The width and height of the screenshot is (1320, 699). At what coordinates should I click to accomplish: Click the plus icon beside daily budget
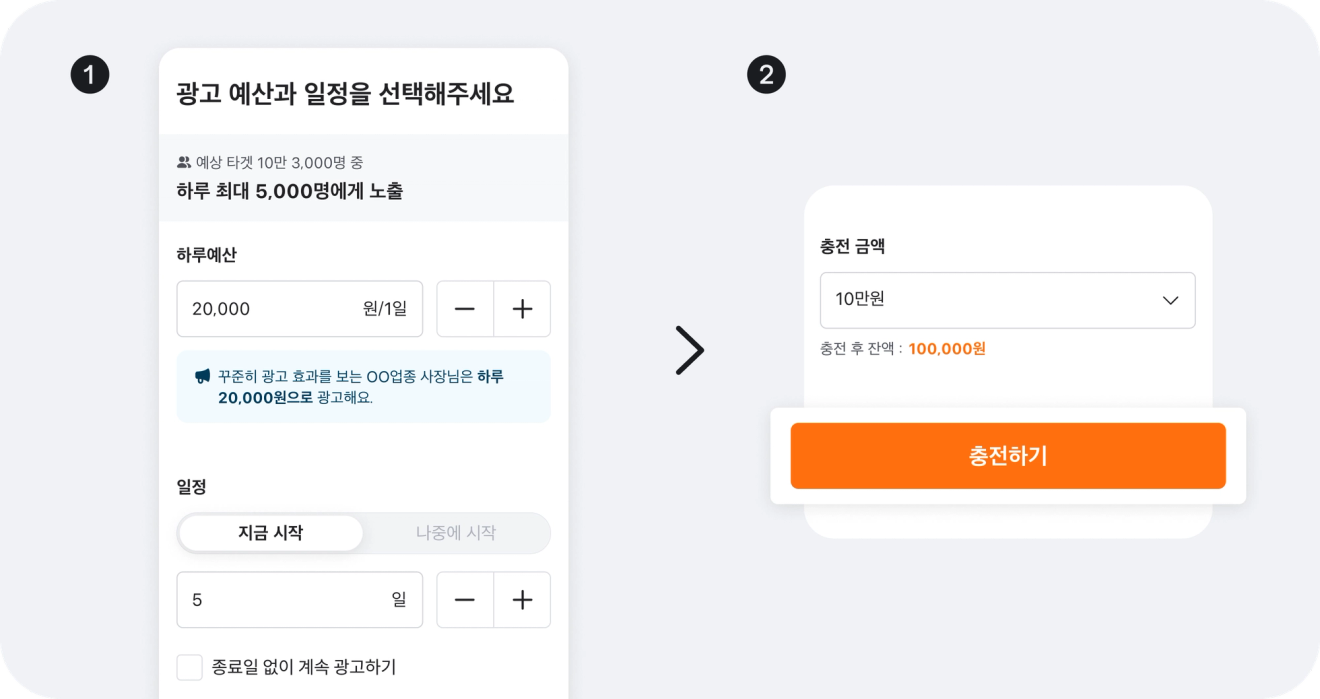[x=522, y=309]
